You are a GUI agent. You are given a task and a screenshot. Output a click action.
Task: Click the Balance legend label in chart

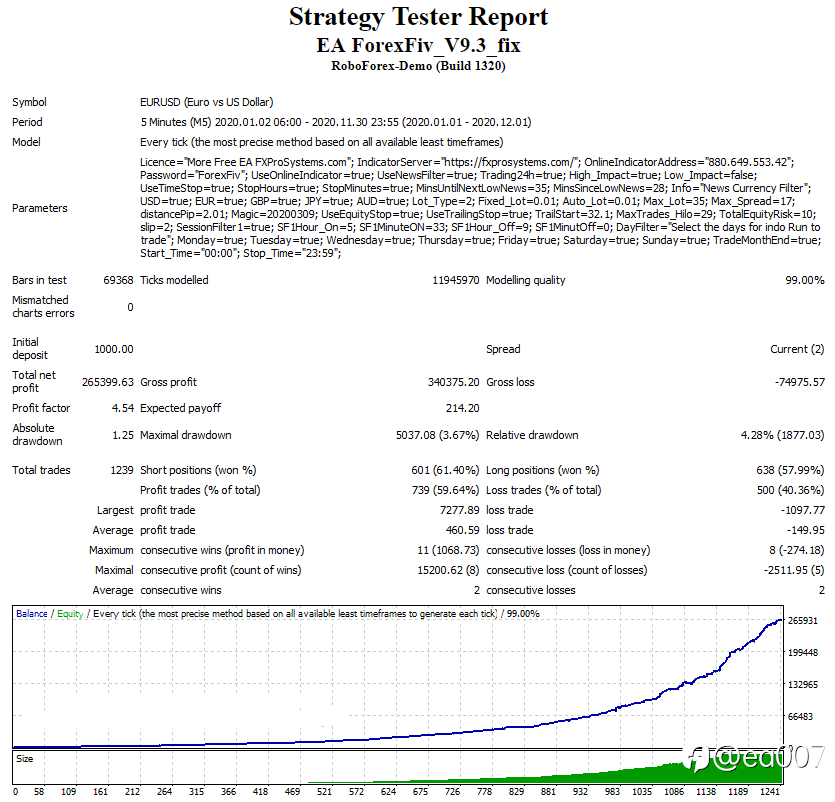[x=32, y=613]
